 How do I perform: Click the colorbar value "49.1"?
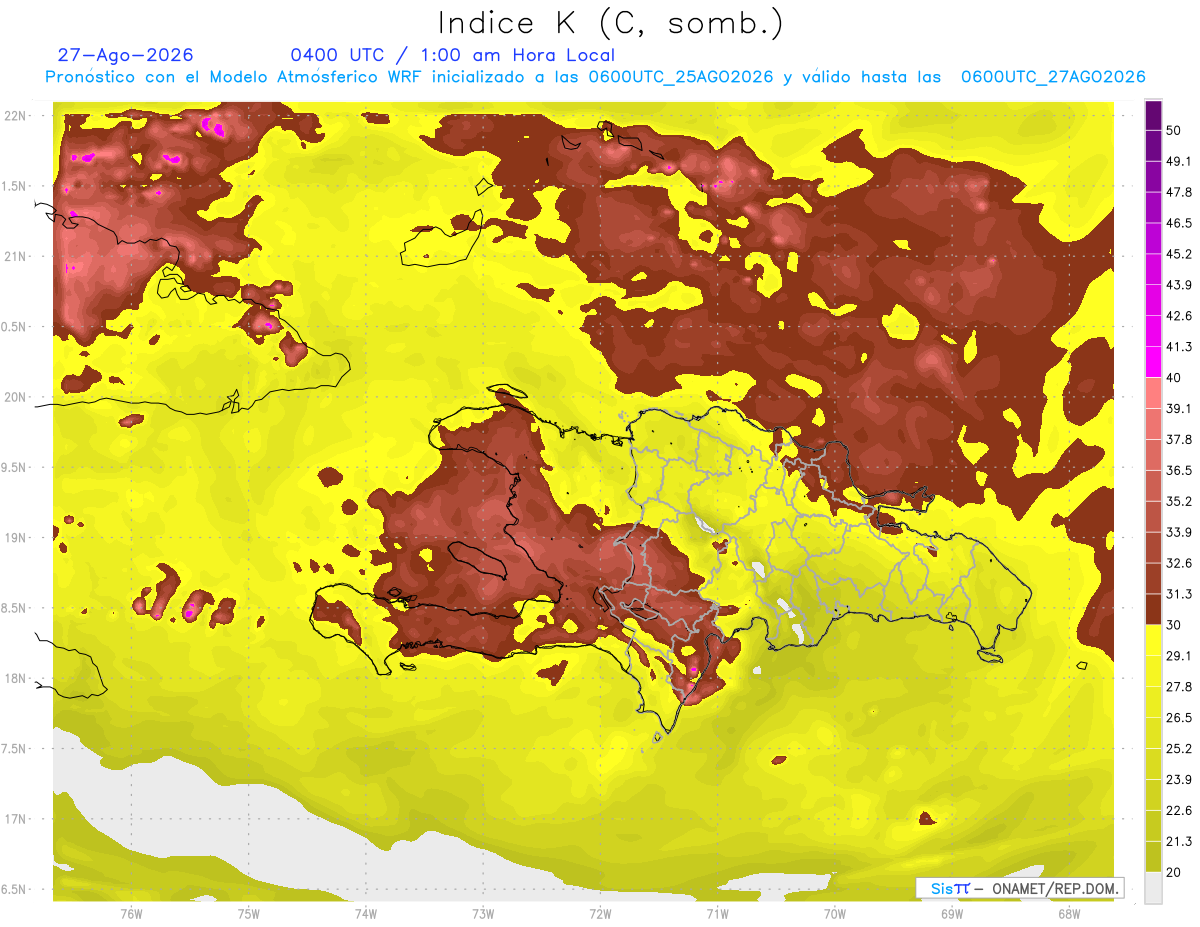[1178, 161]
